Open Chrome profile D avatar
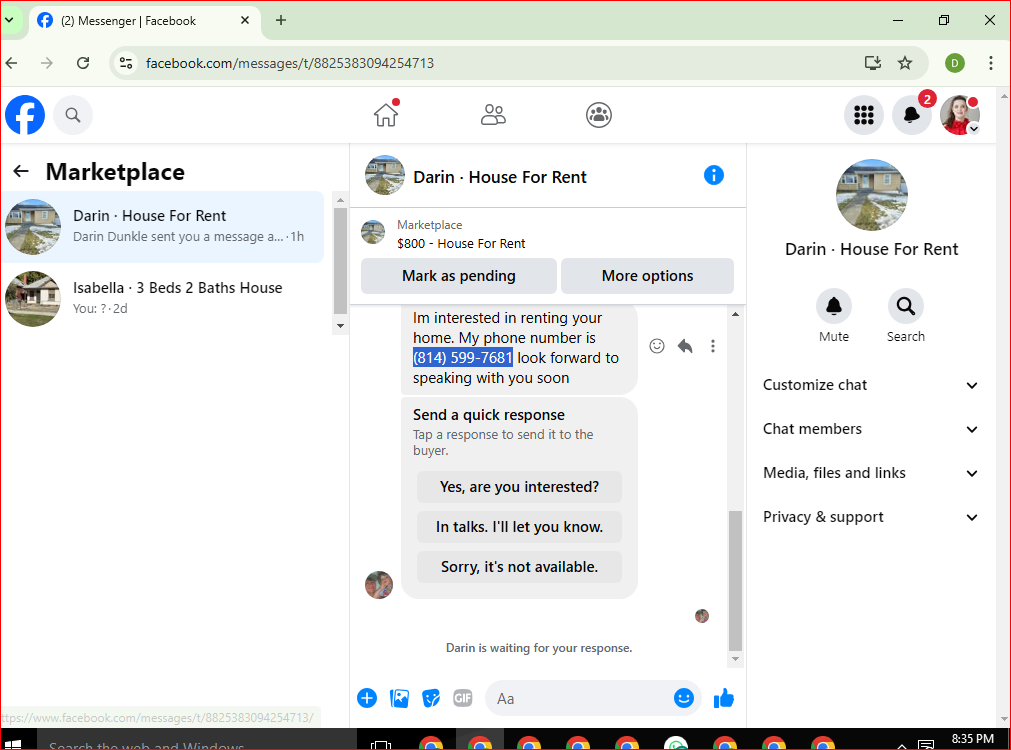This screenshot has width=1011, height=750. click(x=954, y=63)
